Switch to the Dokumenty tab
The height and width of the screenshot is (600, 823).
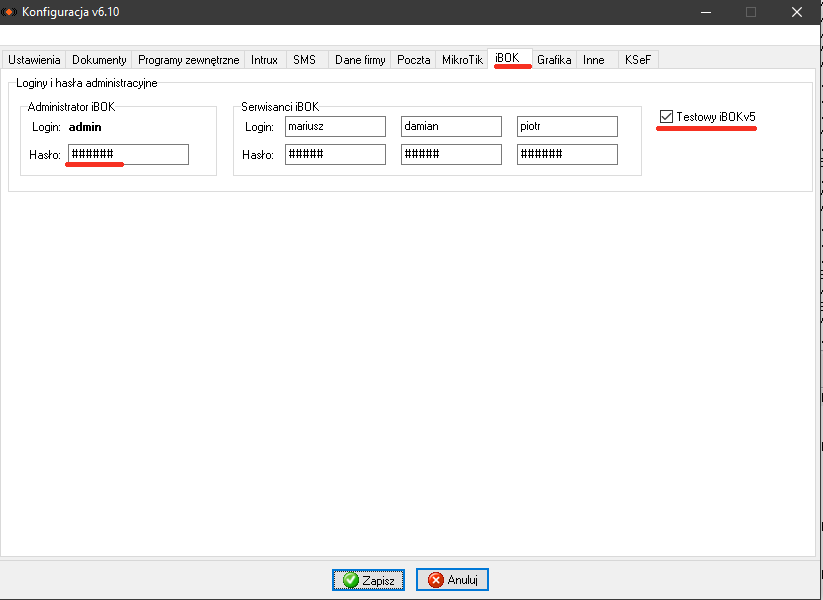(x=99, y=60)
